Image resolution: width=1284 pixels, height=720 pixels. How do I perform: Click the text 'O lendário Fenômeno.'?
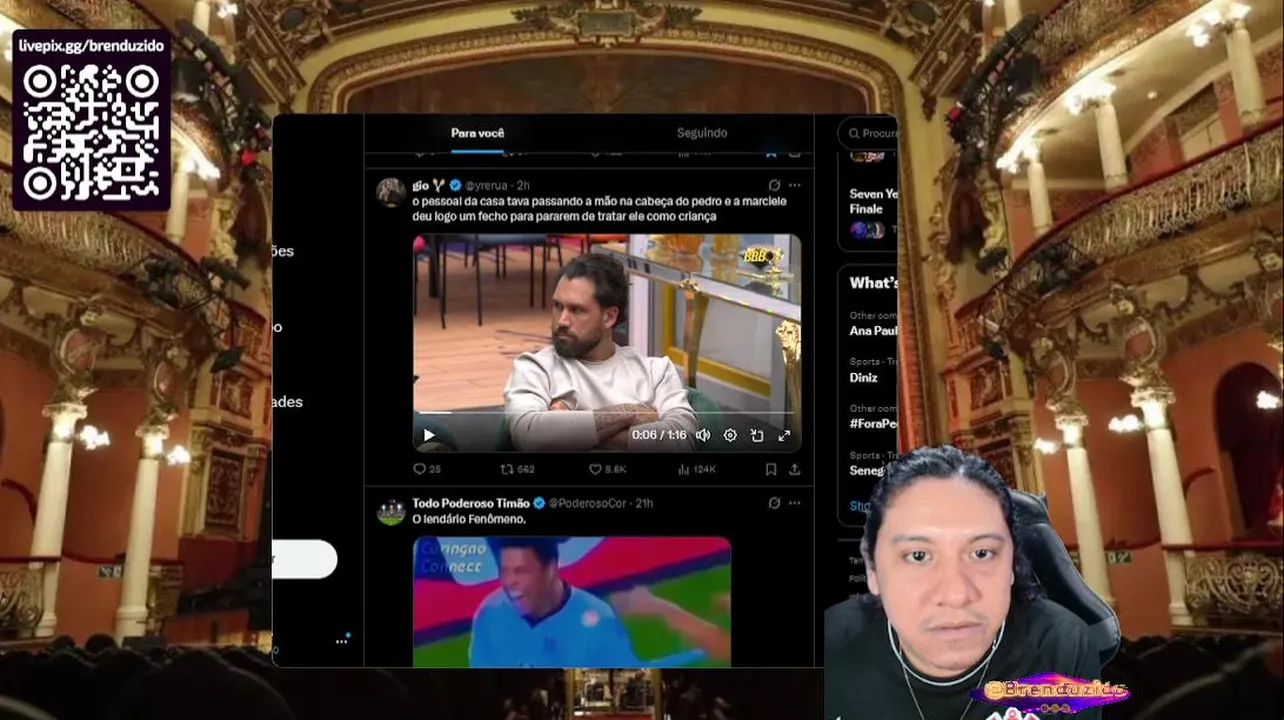point(469,519)
